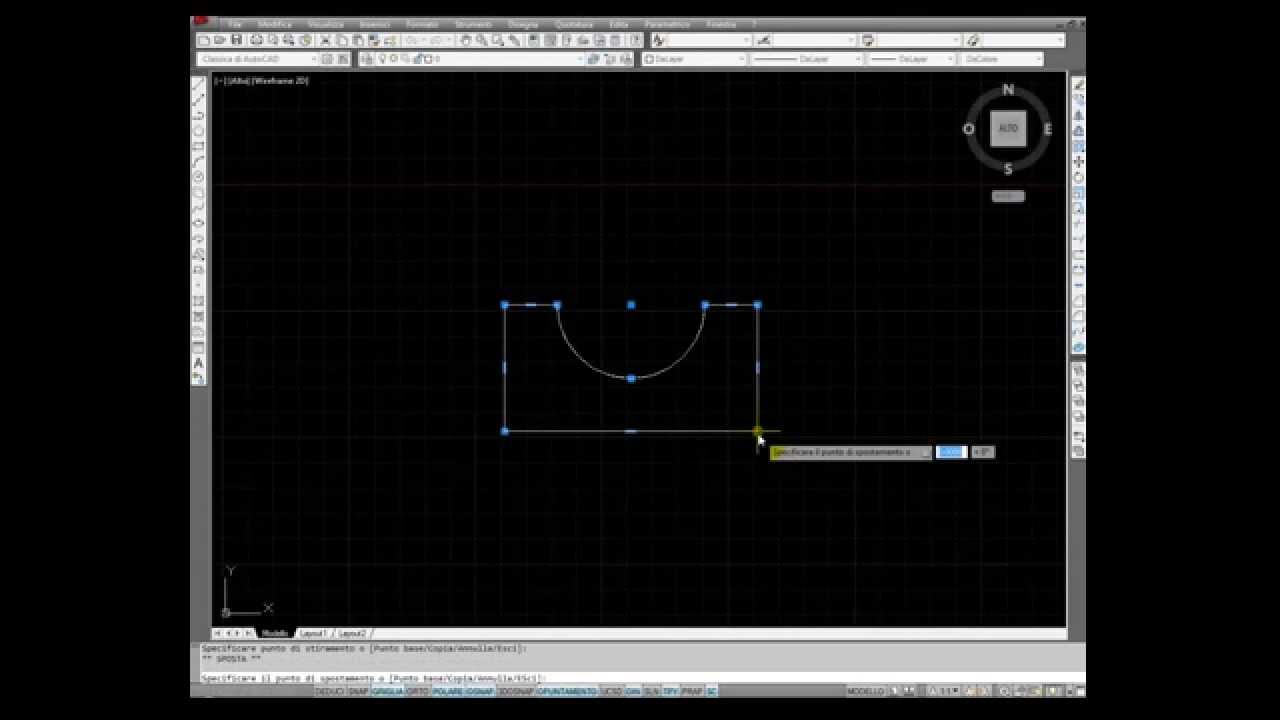Open the DaLayer color dropdown
This screenshot has height=720, width=1280.
(x=694, y=59)
